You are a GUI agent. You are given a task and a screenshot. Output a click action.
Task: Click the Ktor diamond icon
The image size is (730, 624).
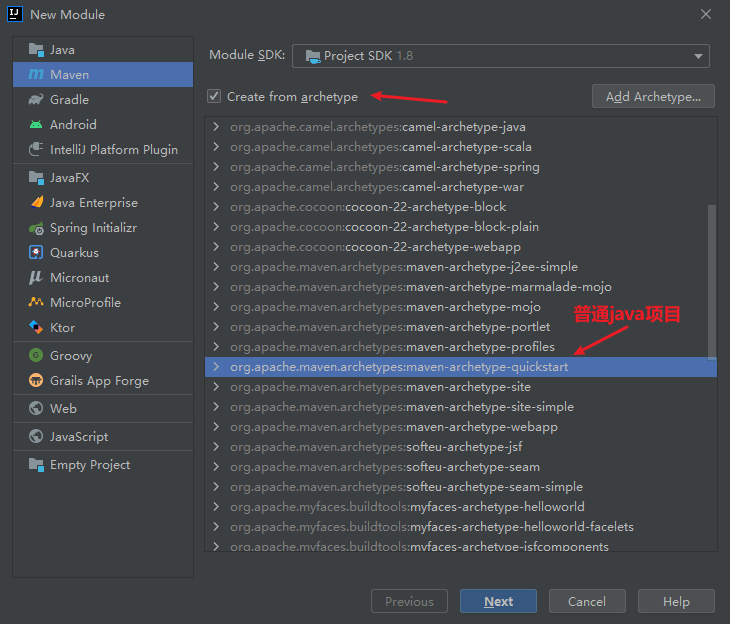point(36,327)
